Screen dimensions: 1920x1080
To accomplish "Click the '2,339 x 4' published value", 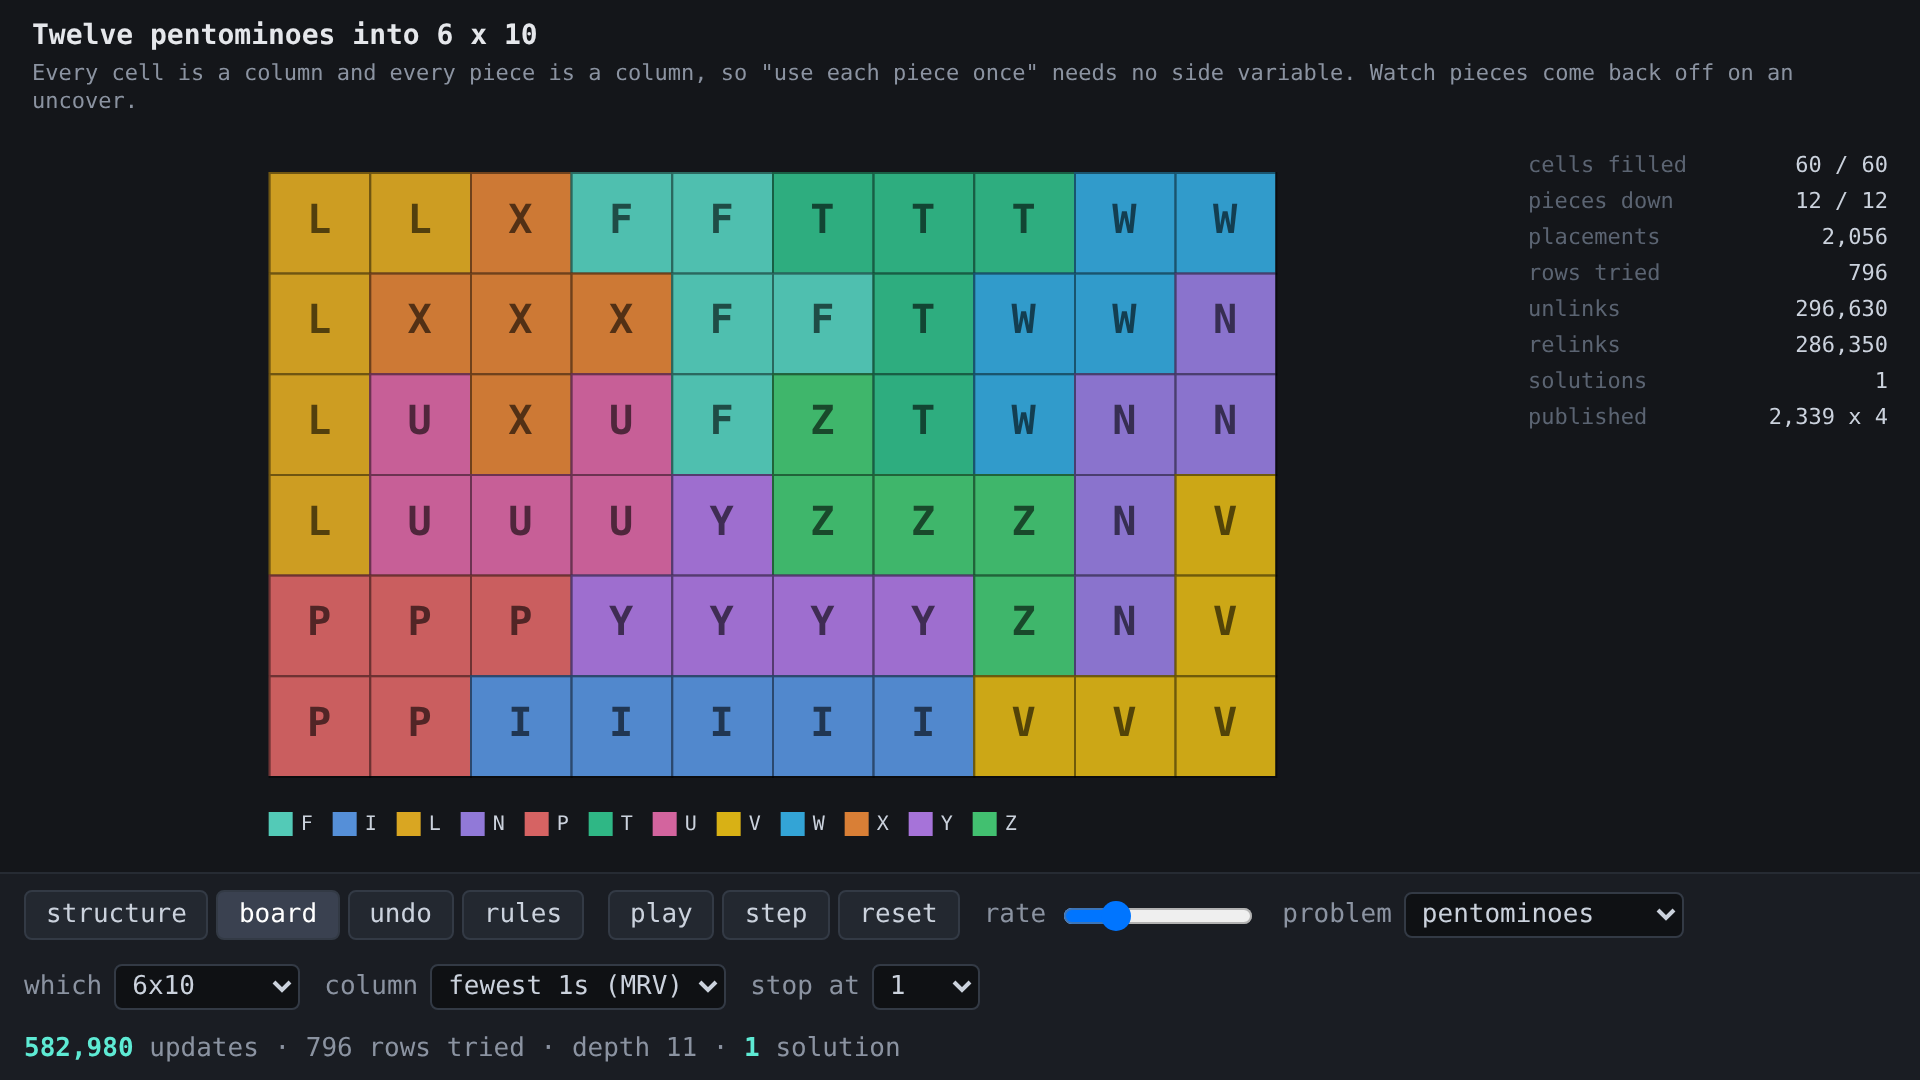I will tap(1828, 417).
